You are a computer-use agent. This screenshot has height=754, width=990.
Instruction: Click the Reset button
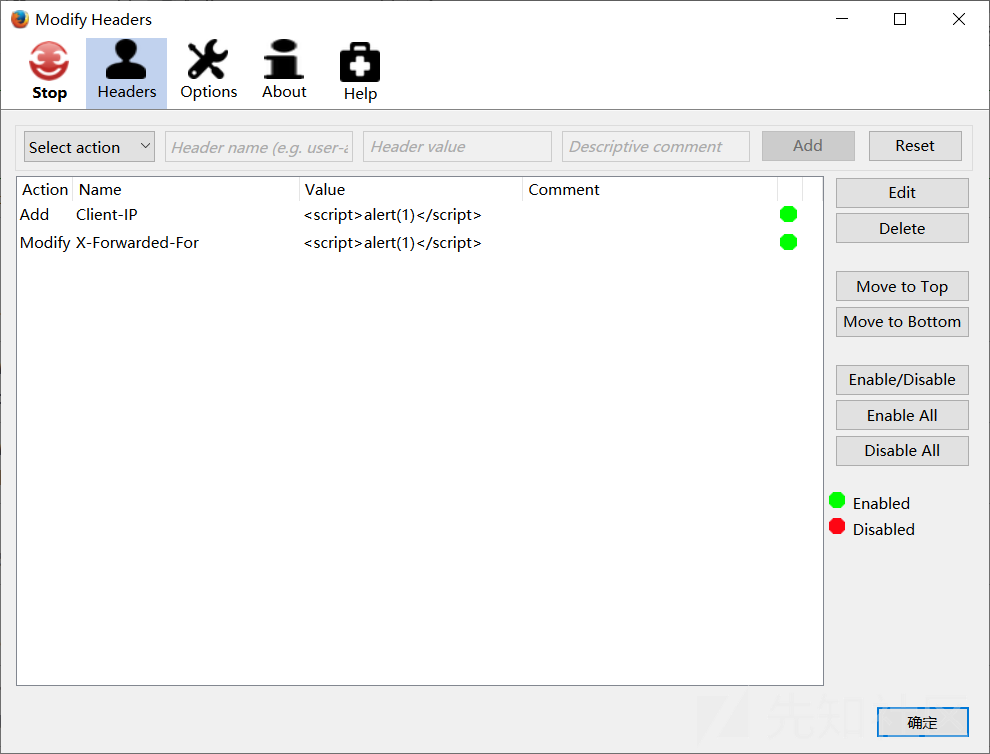click(915, 146)
